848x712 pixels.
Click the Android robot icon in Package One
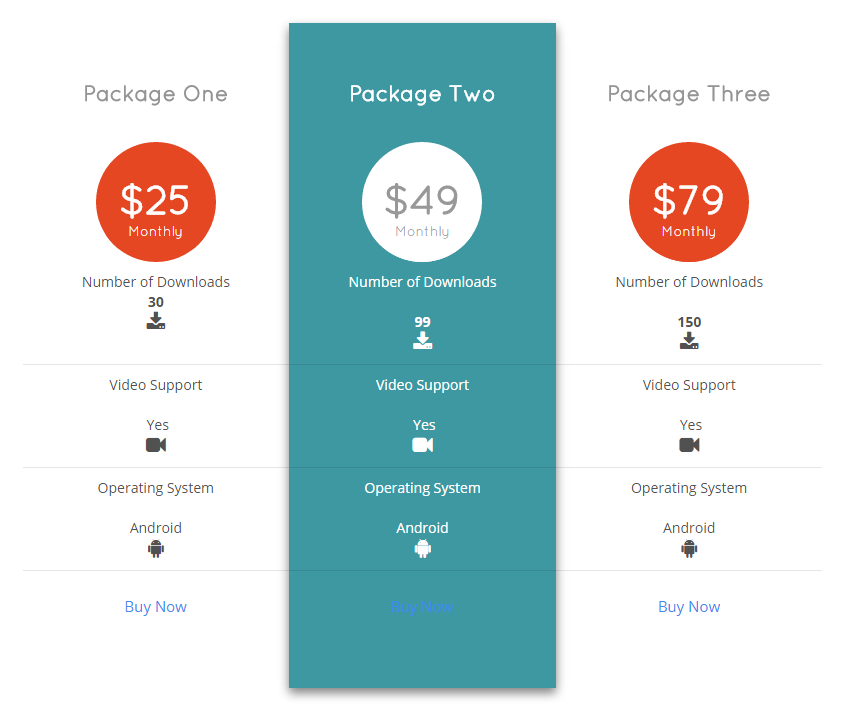(x=156, y=549)
